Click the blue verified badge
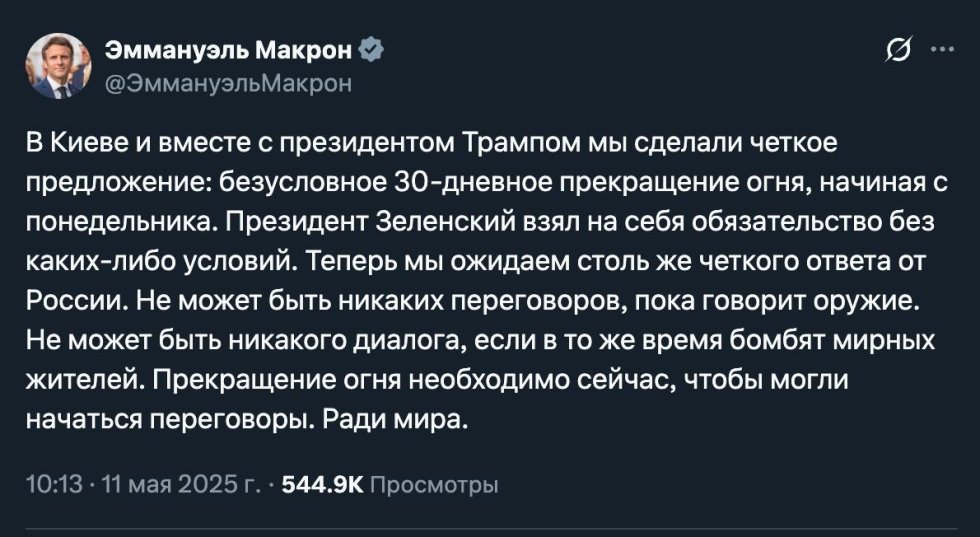Viewport: 980px width, 537px height. 372,50
